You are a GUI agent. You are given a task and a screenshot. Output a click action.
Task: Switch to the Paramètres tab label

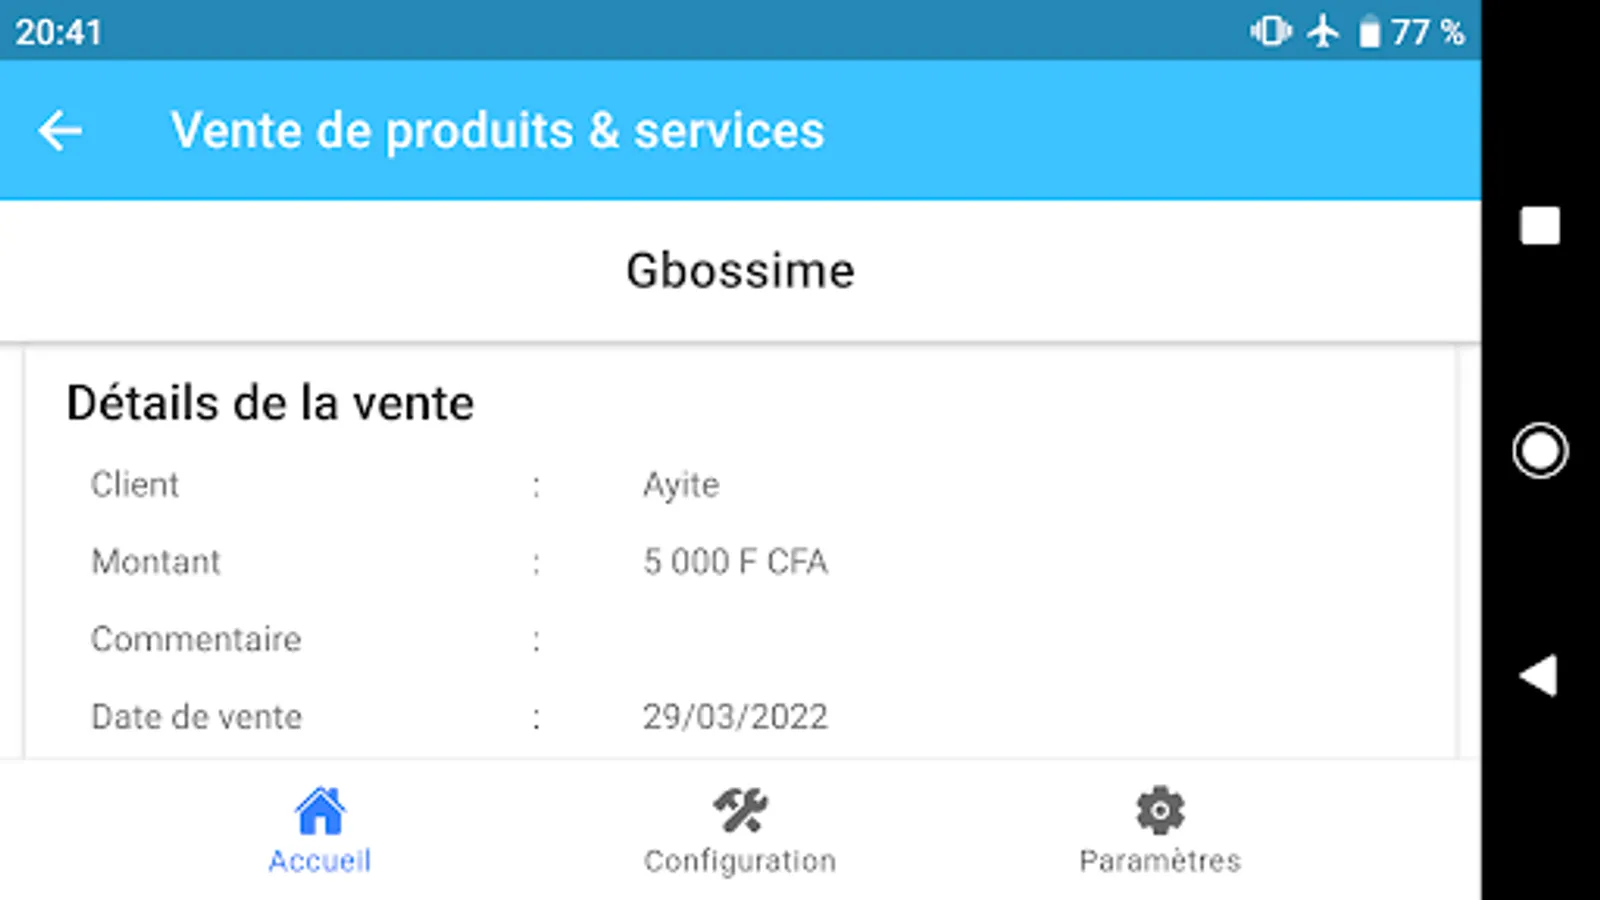pyautogui.click(x=1160, y=861)
